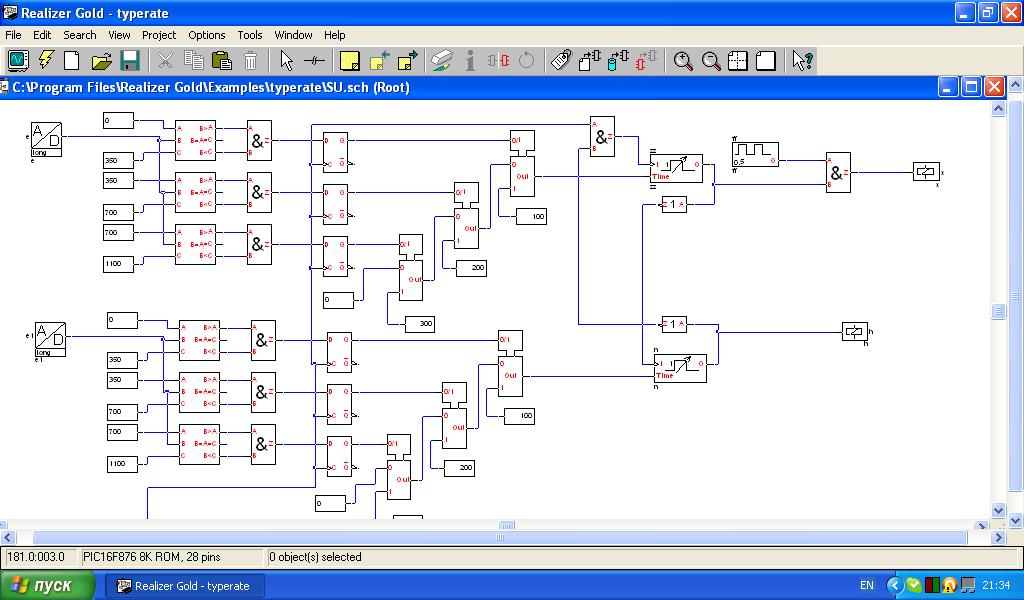The image size is (1024, 600).
Task: Click the circular rotate arrow icon
Action: (x=526, y=61)
